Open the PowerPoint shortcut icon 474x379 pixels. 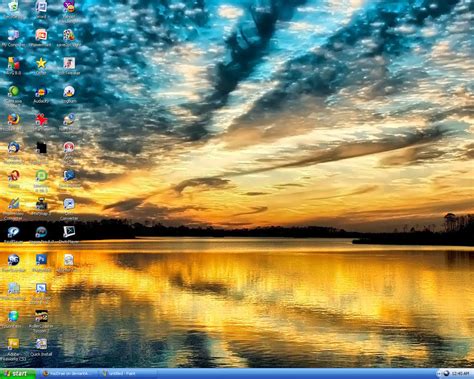41,35
